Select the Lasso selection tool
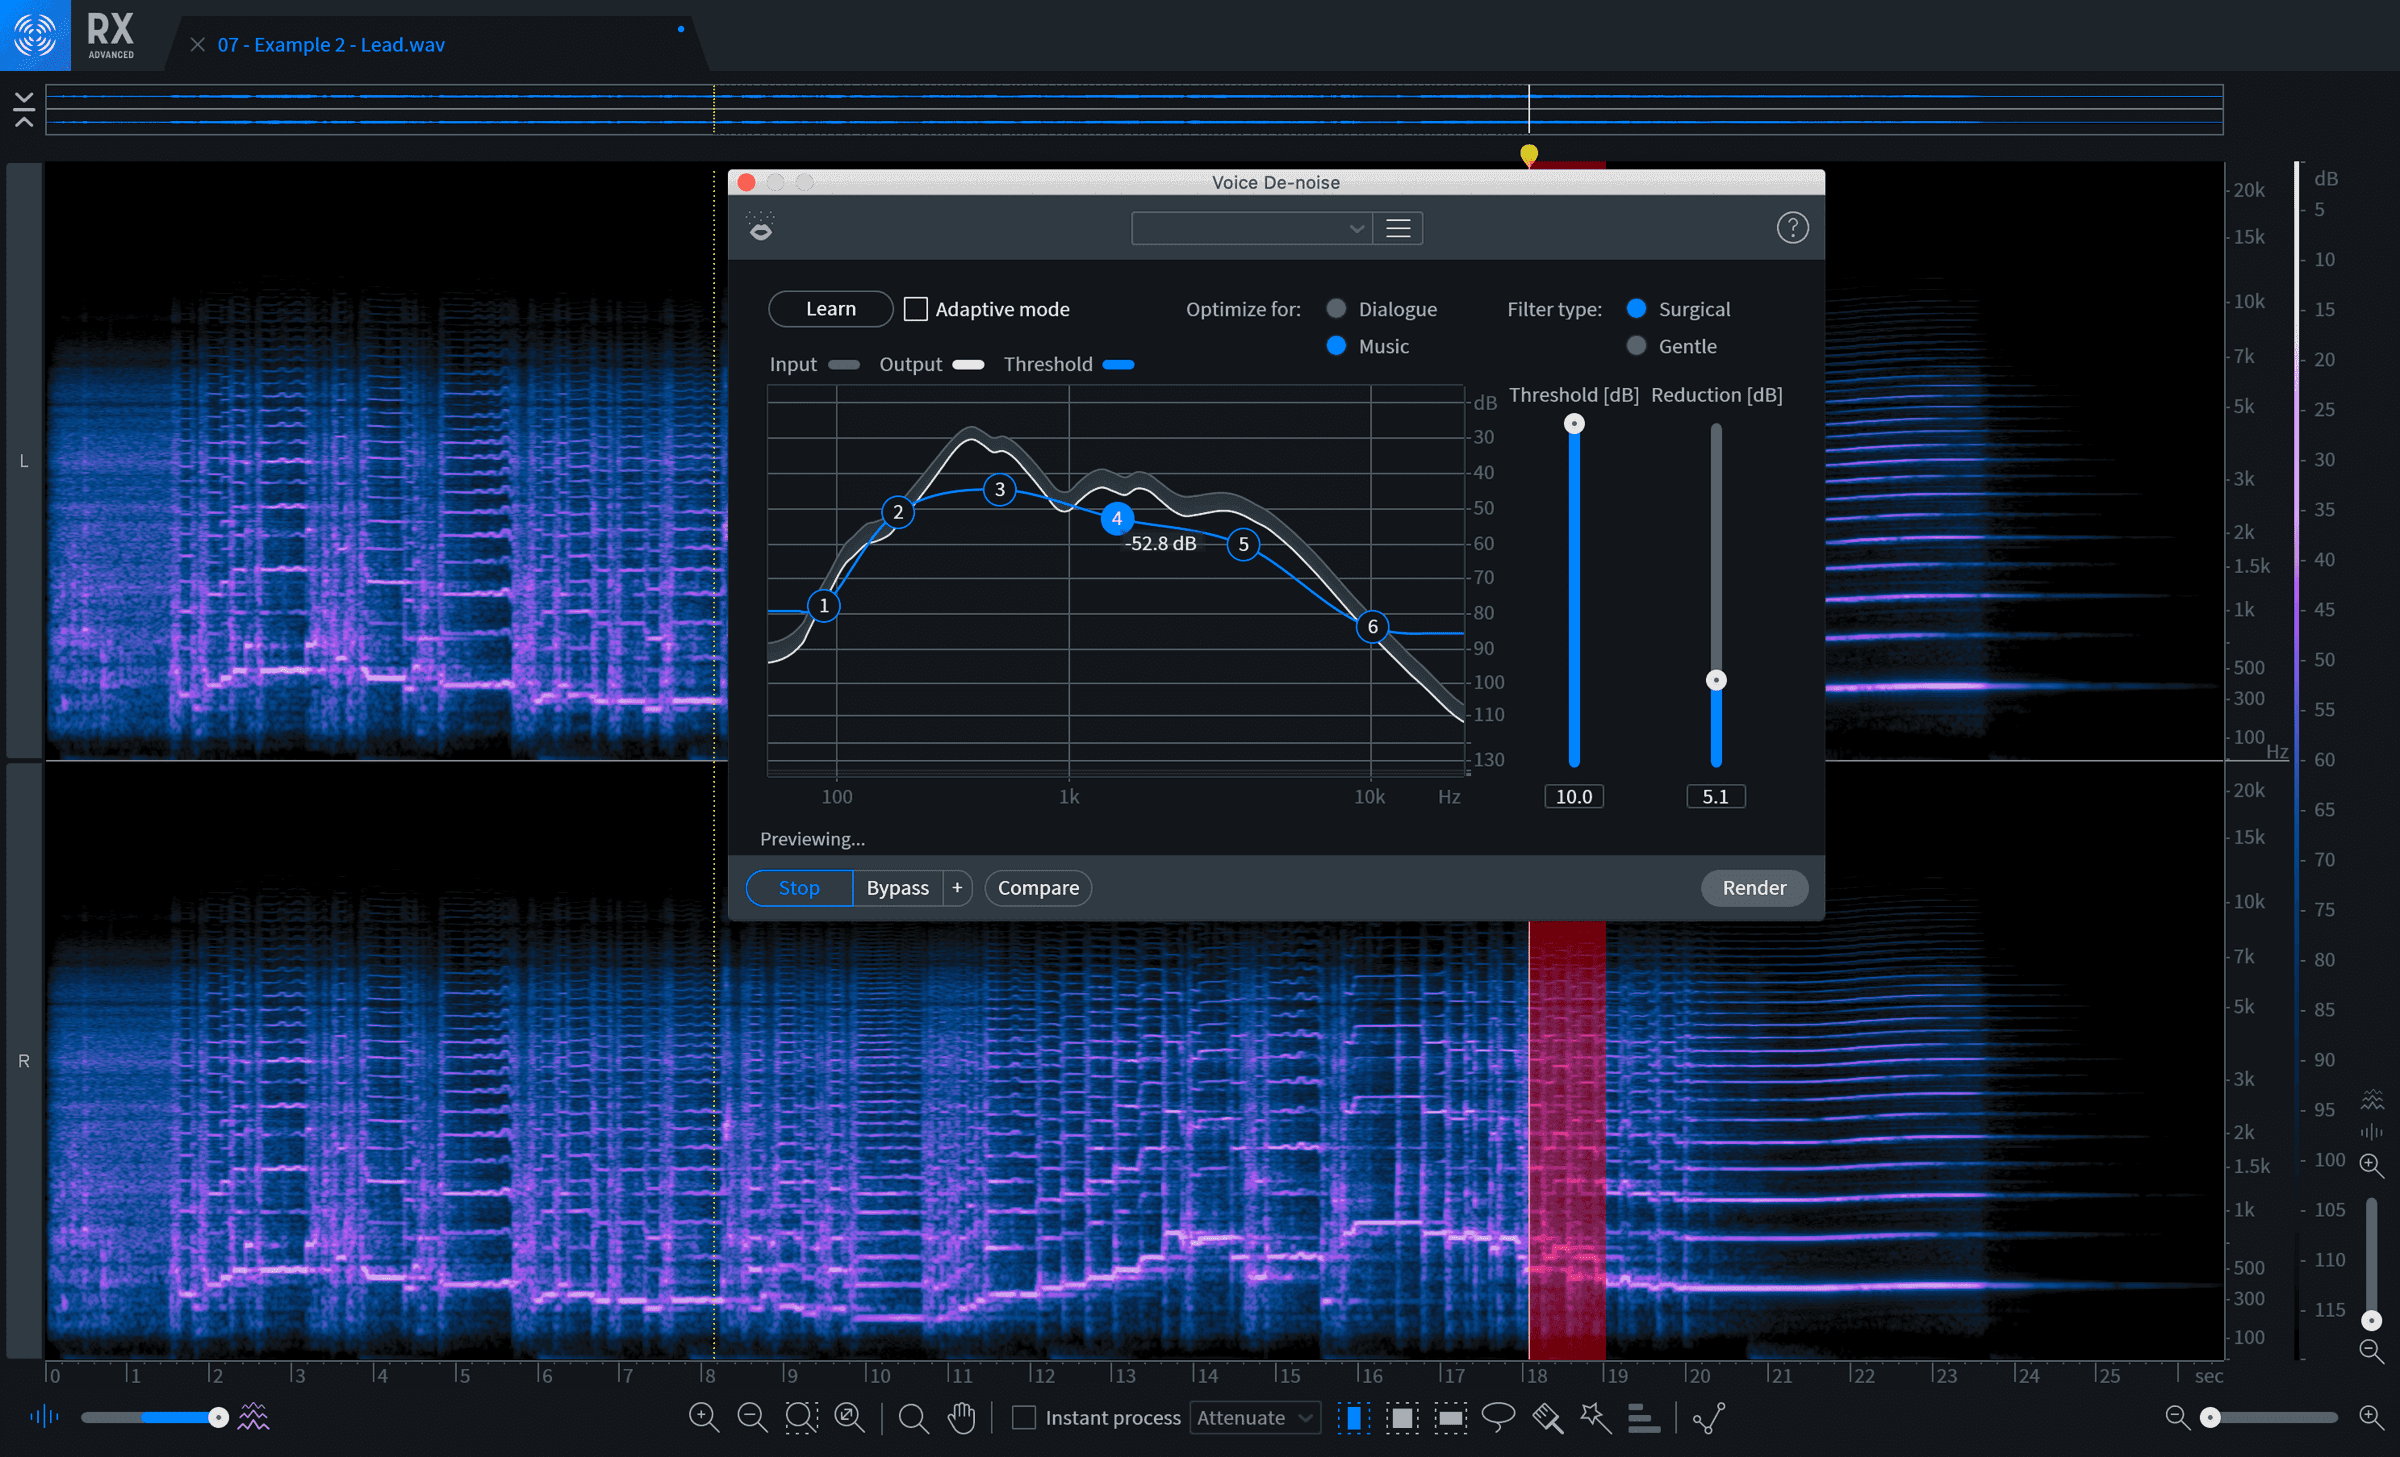Viewport: 2400px width, 1457px height. pyautogui.click(x=1498, y=1417)
